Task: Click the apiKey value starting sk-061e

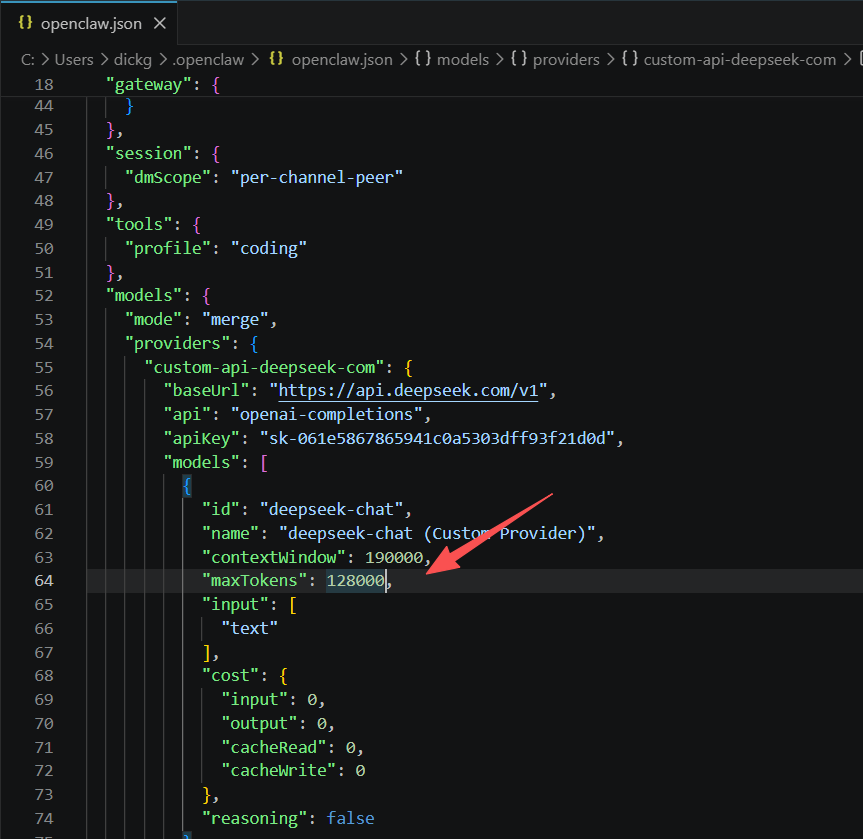Action: coord(437,438)
